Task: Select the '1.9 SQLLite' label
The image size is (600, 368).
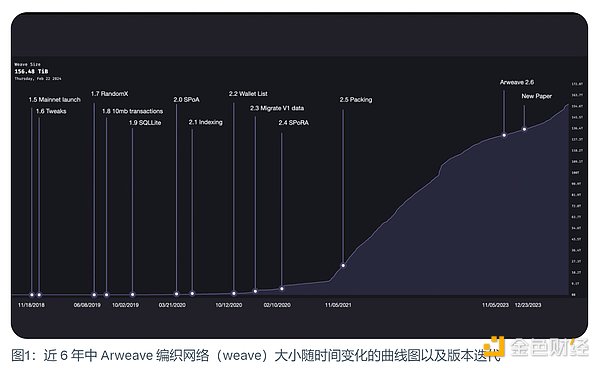Action: [145, 122]
